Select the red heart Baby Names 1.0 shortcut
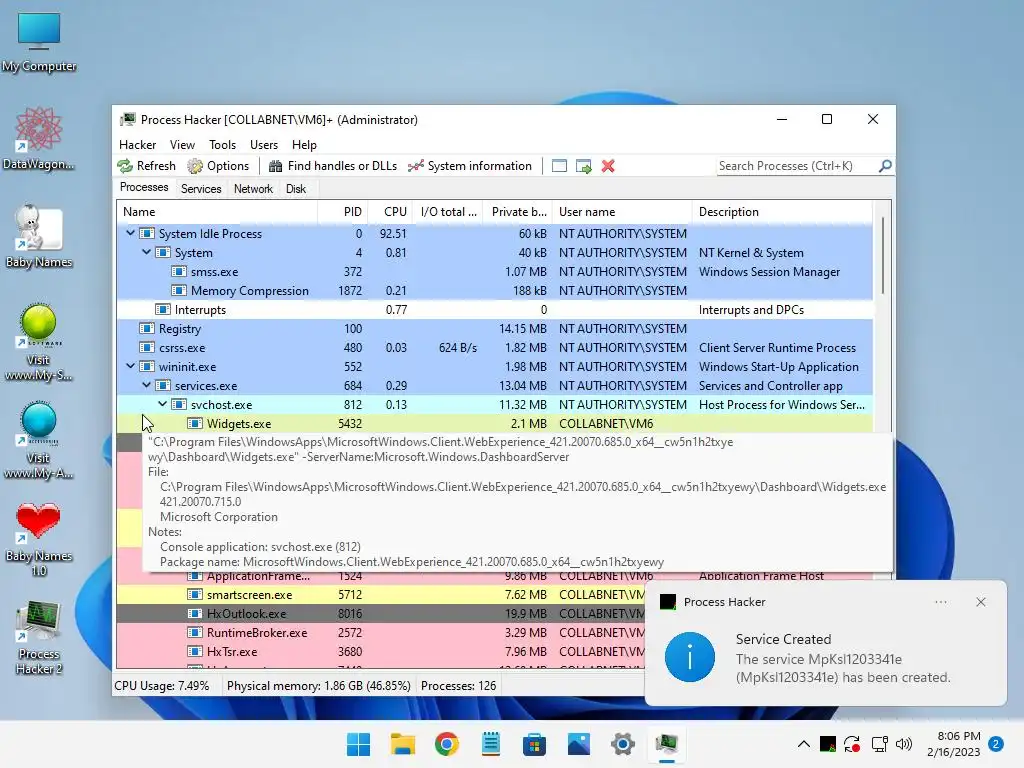This screenshot has width=1024, height=768. (39, 539)
